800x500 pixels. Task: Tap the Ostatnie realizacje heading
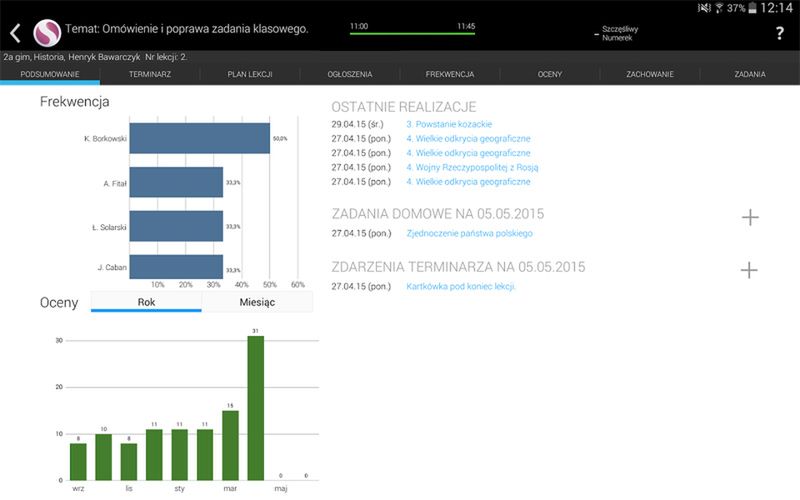[404, 107]
